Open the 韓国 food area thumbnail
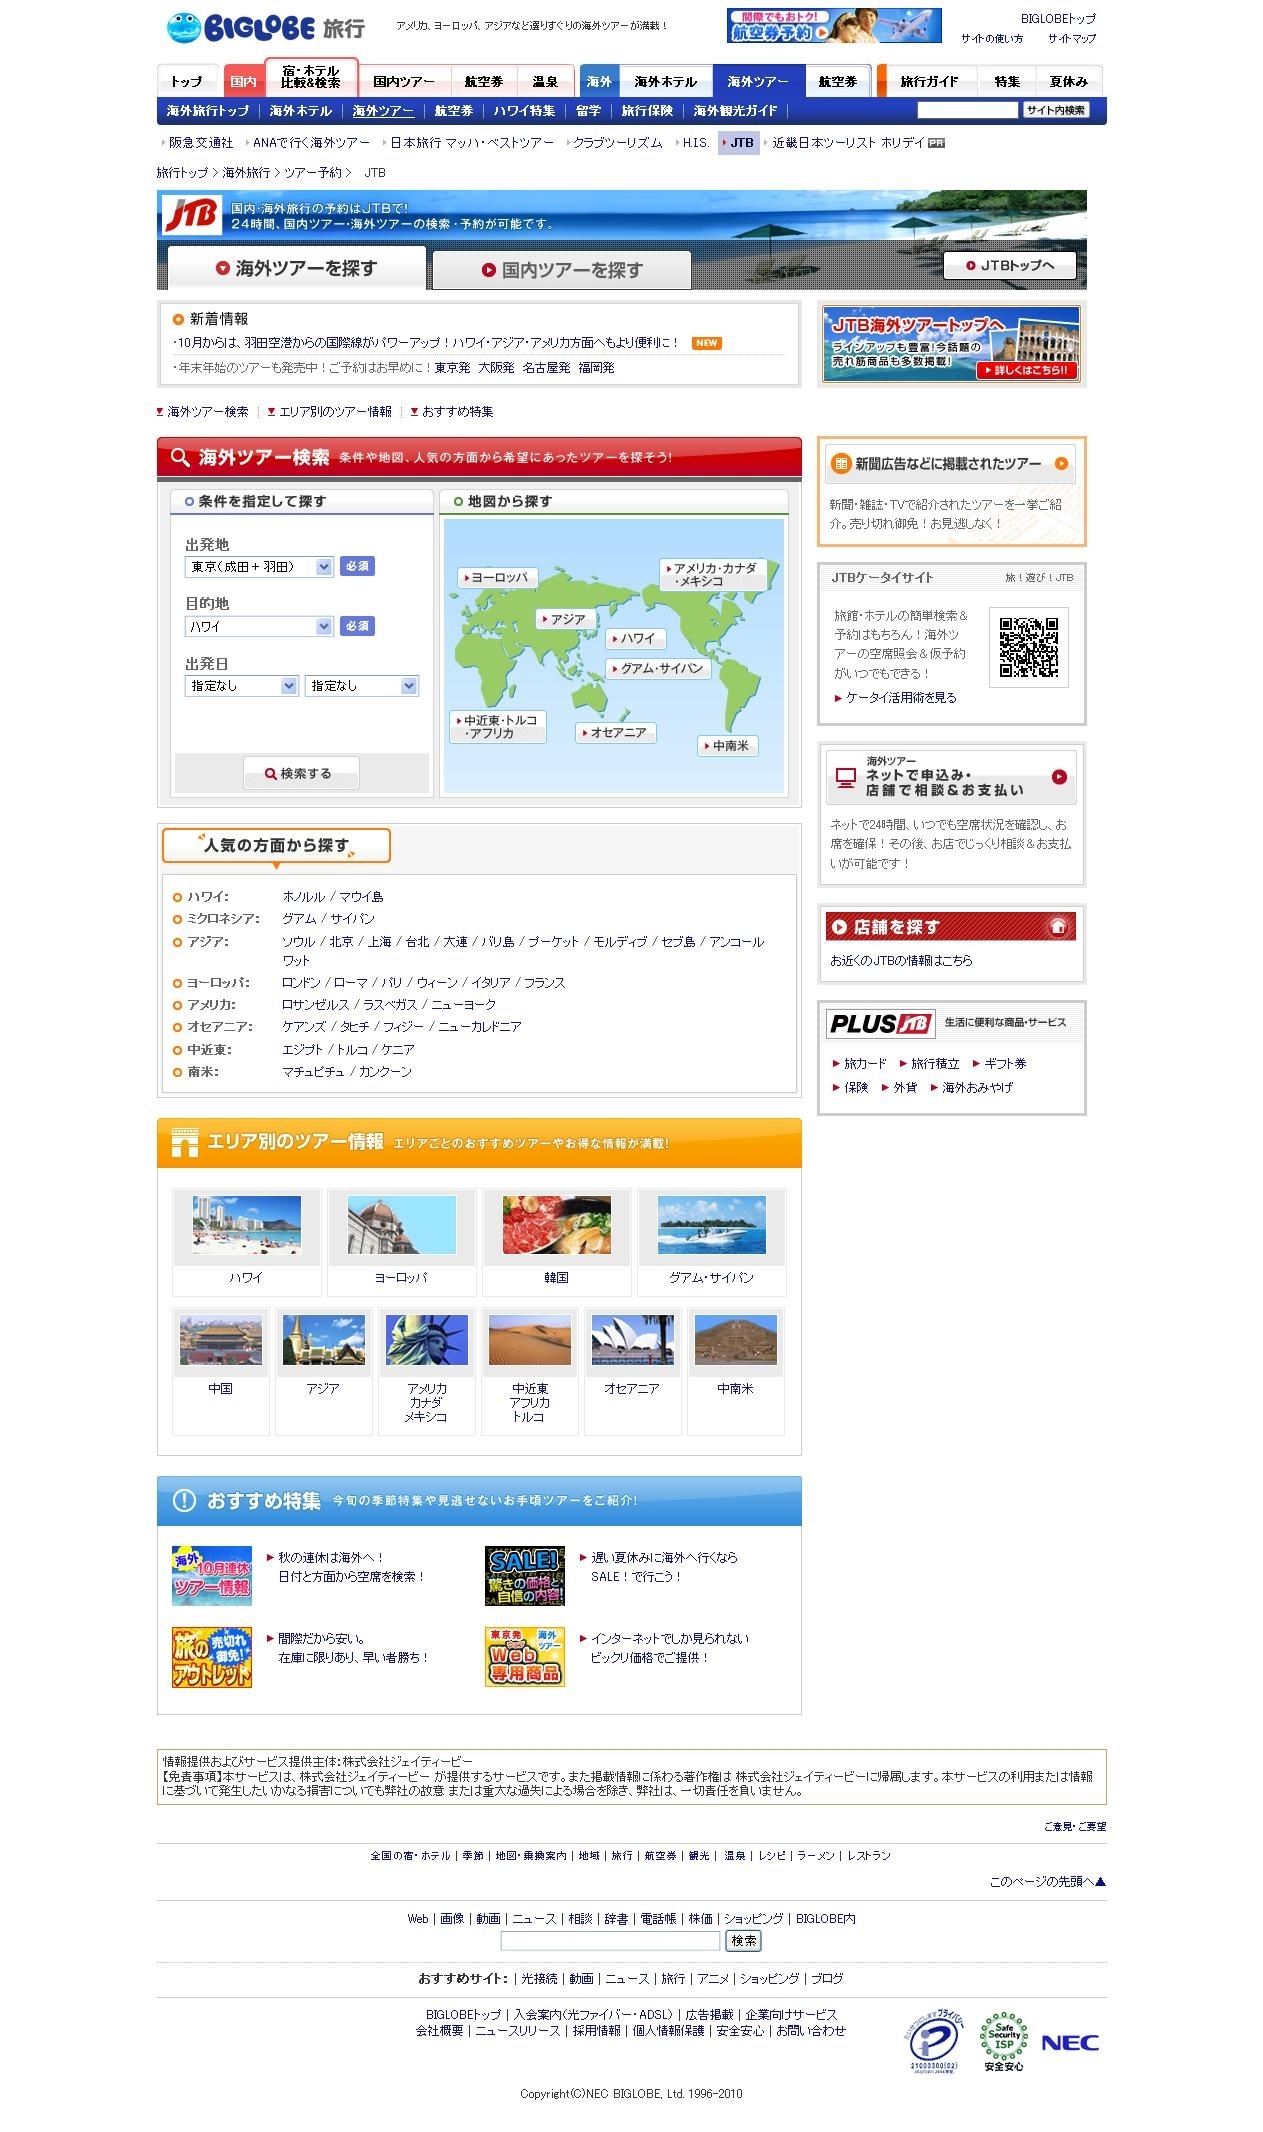Screen dimensions: 1263x2132 click(556, 1224)
